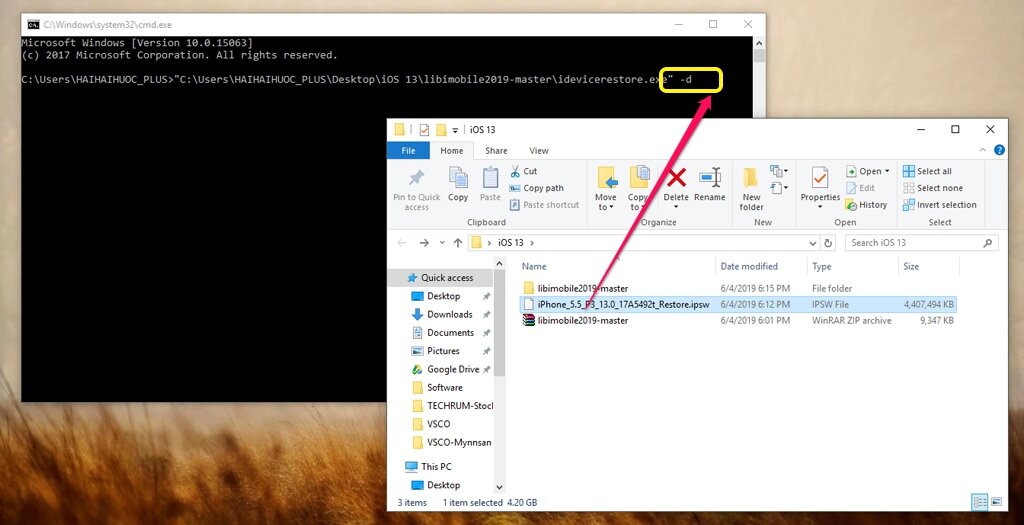Click the cmd.exe window title bar icon
The image size is (1024, 525).
point(33,25)
